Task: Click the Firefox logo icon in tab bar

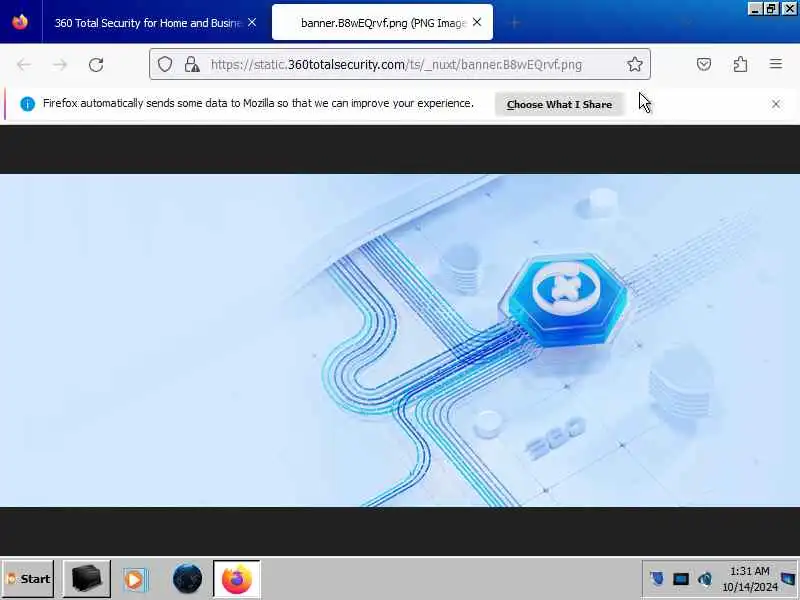Action: (20, 22)
